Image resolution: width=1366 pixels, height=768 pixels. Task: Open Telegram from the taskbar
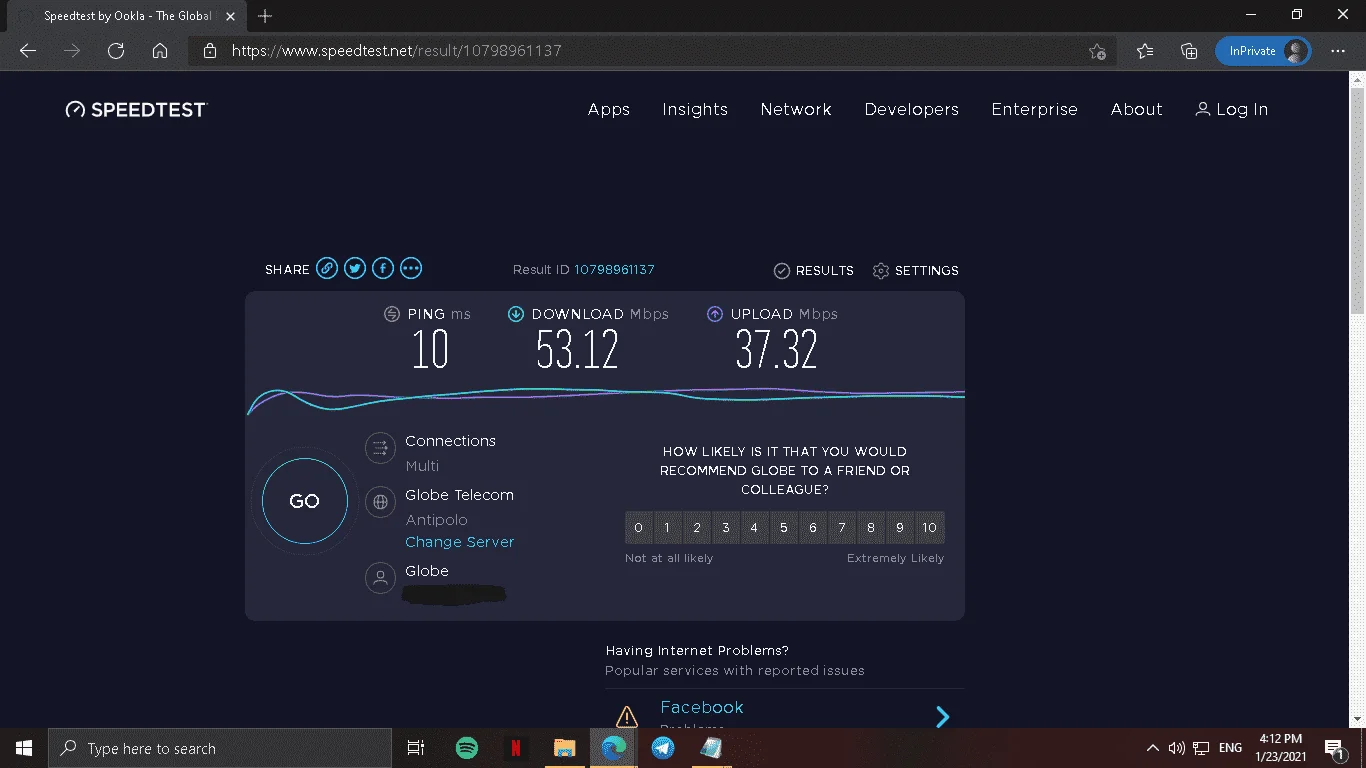(x=663, y=748)
